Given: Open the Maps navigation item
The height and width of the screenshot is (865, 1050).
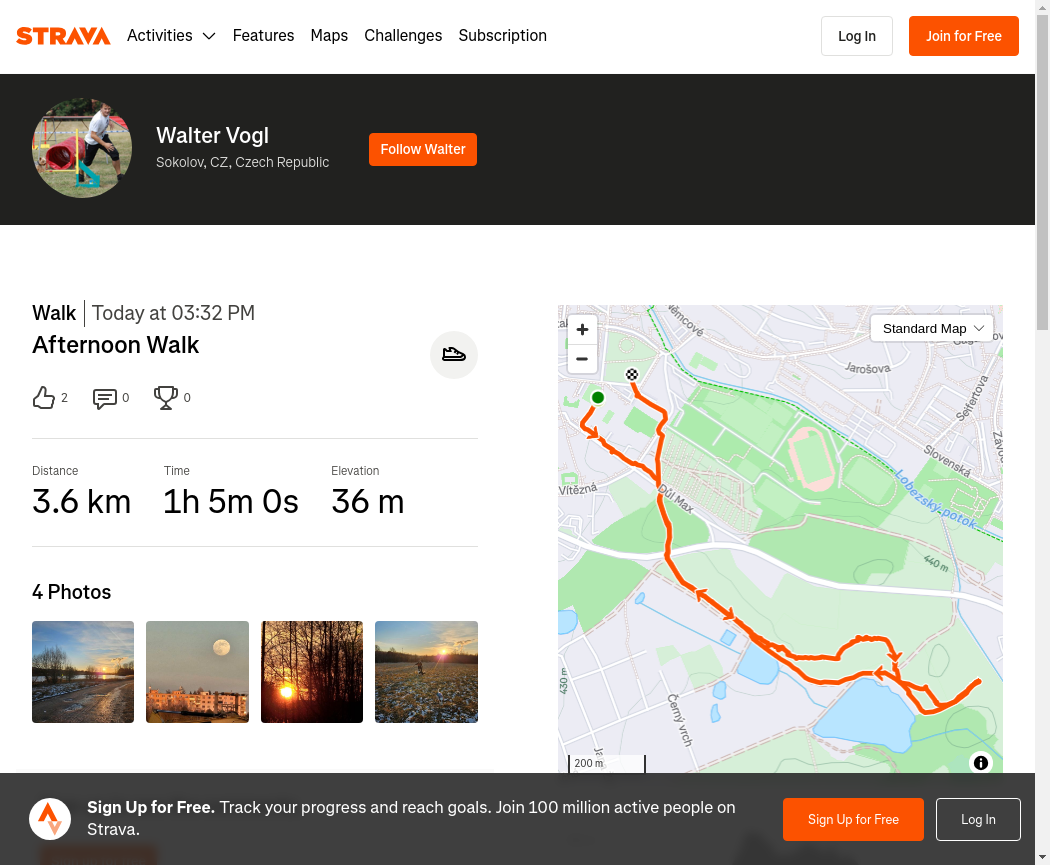Looking at the screenshot, I should pyautogui.click(x=329, y=36).
